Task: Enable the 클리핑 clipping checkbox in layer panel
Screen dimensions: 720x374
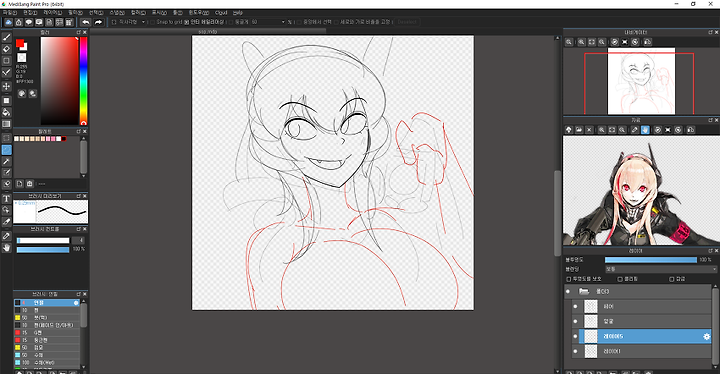Action: coord(620,279)
